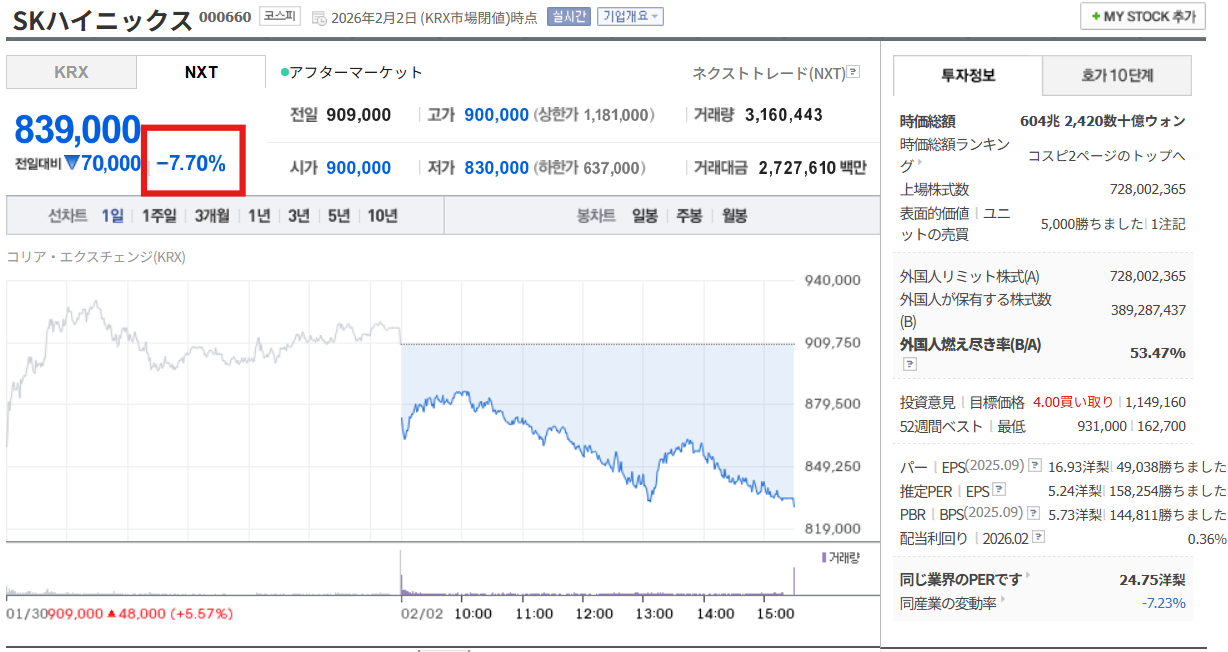
Task: Click the help icon beside BPS(2025.09)
Action: 1035,514
